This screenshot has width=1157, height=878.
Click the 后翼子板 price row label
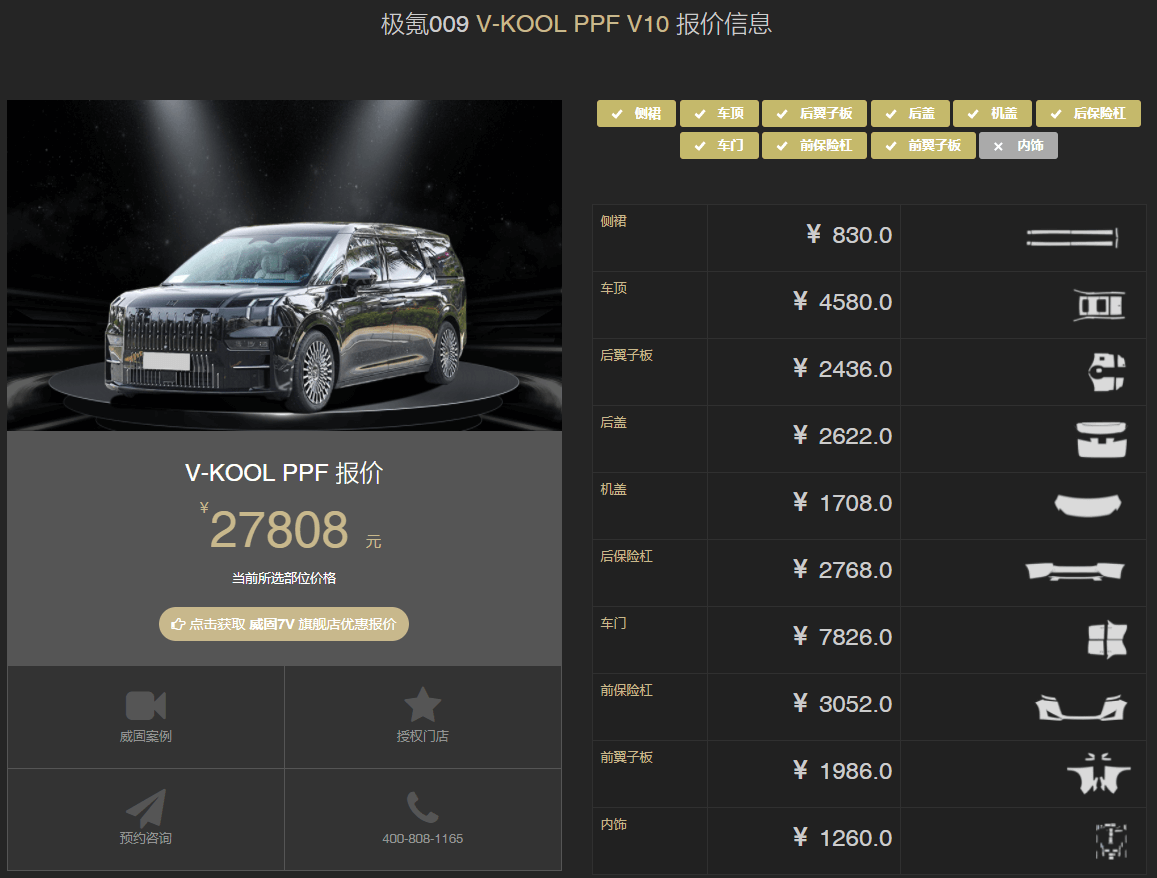click(627, 355)
